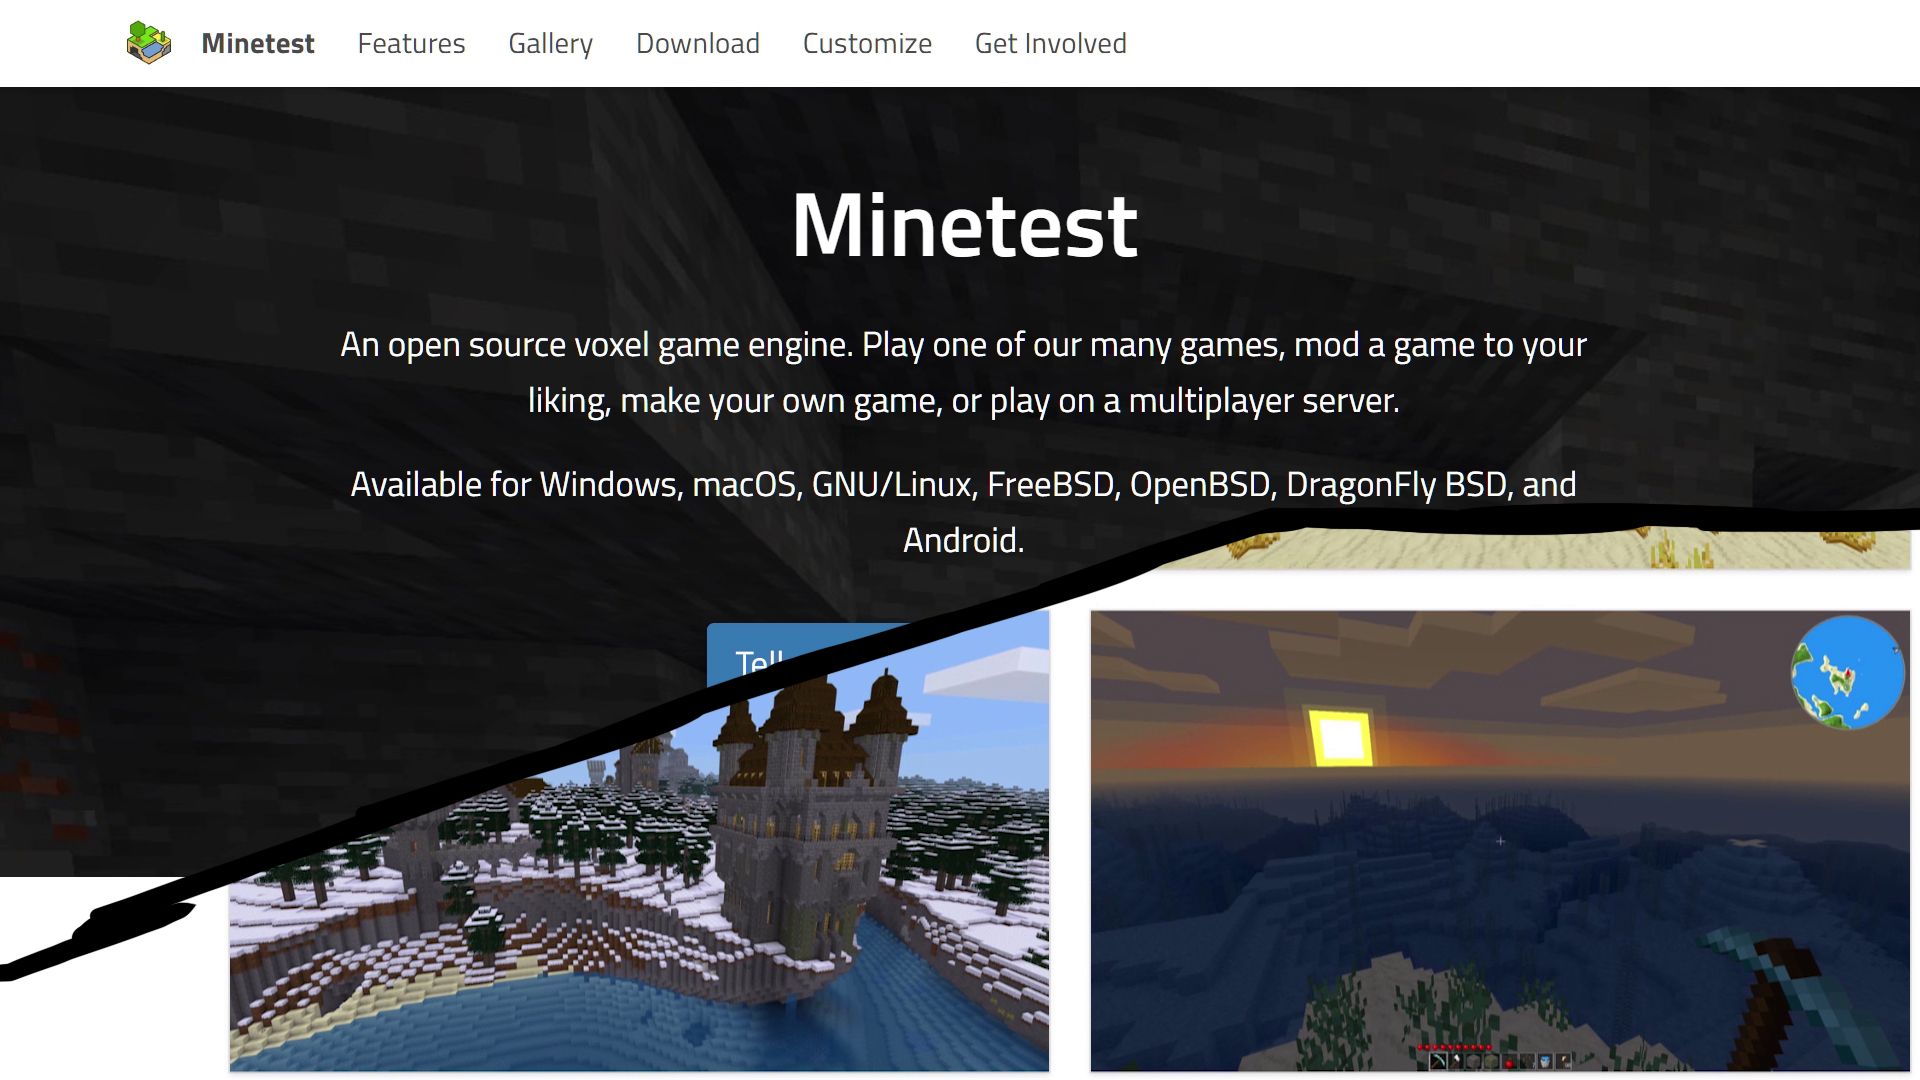The width and height of the screenshot is (1920, 1080).
Task: Open the Features menu item
Action: (x=411, y=43)
